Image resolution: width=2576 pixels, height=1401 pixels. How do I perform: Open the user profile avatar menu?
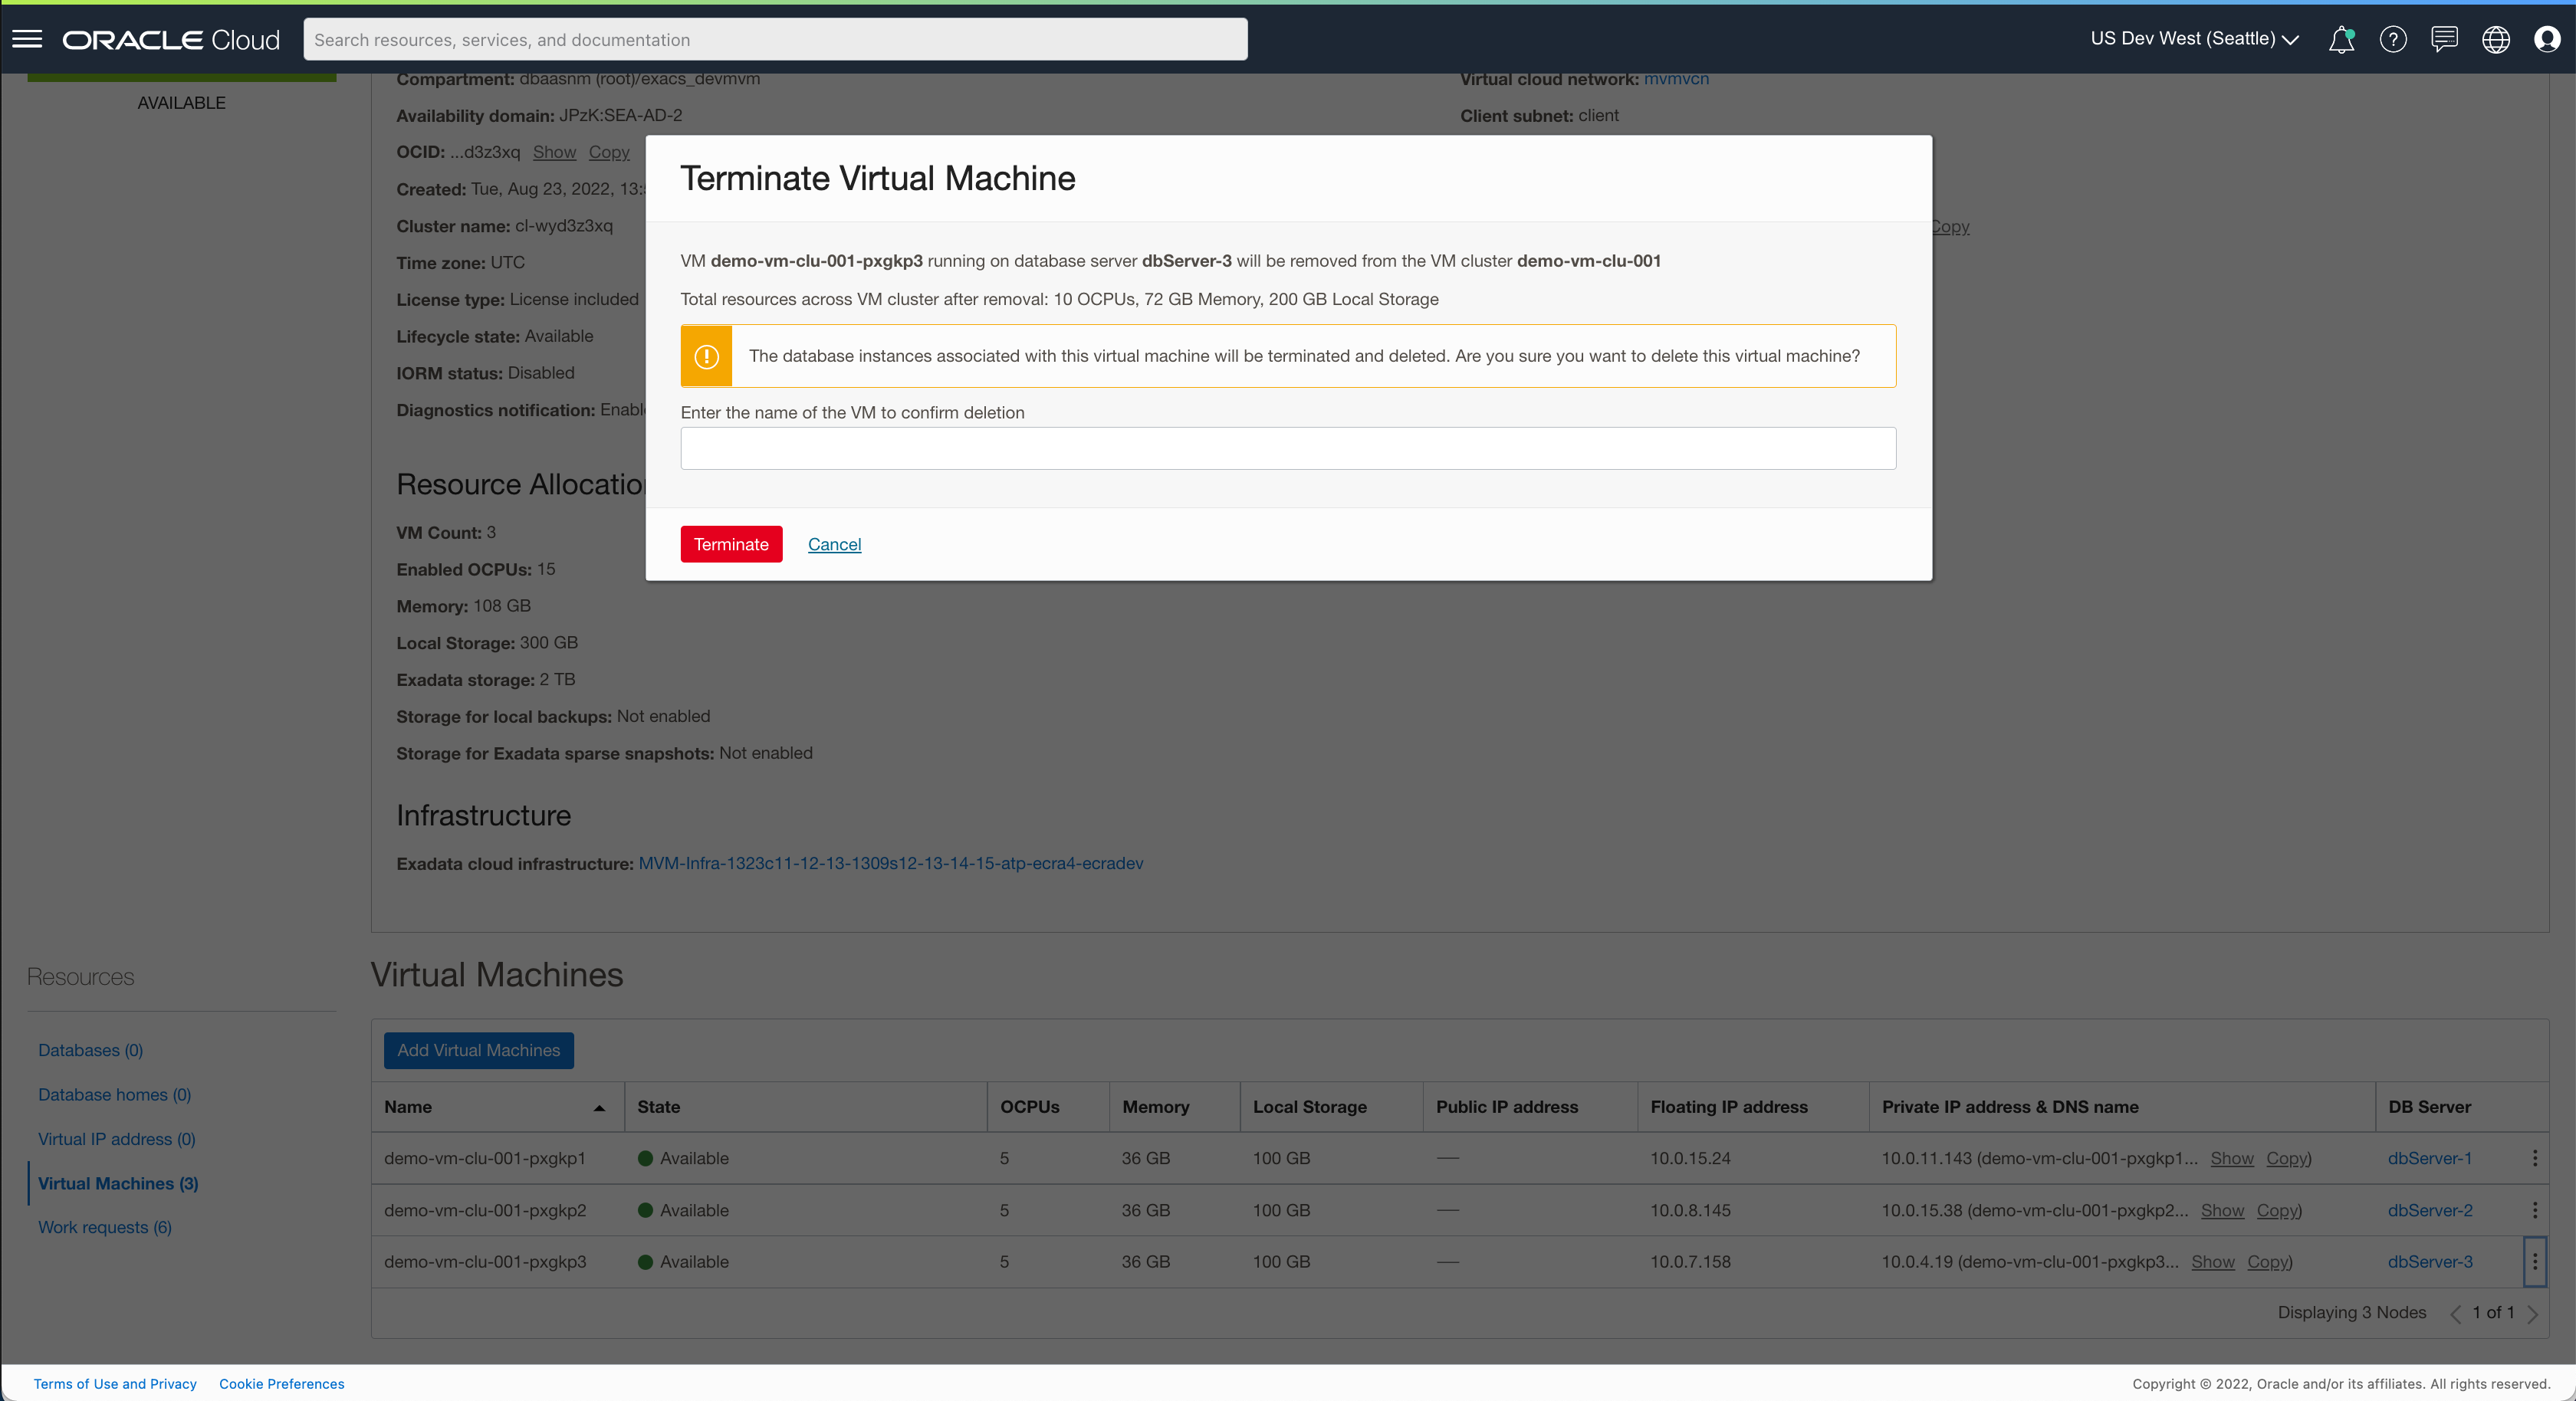(x=2547, y=39)
